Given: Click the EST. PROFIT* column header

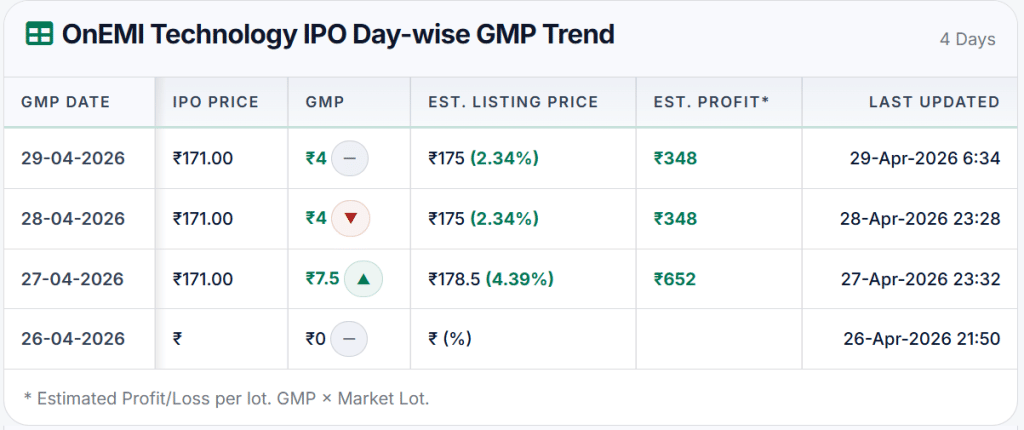Looking at the screenshot, I should pos(711,102).
